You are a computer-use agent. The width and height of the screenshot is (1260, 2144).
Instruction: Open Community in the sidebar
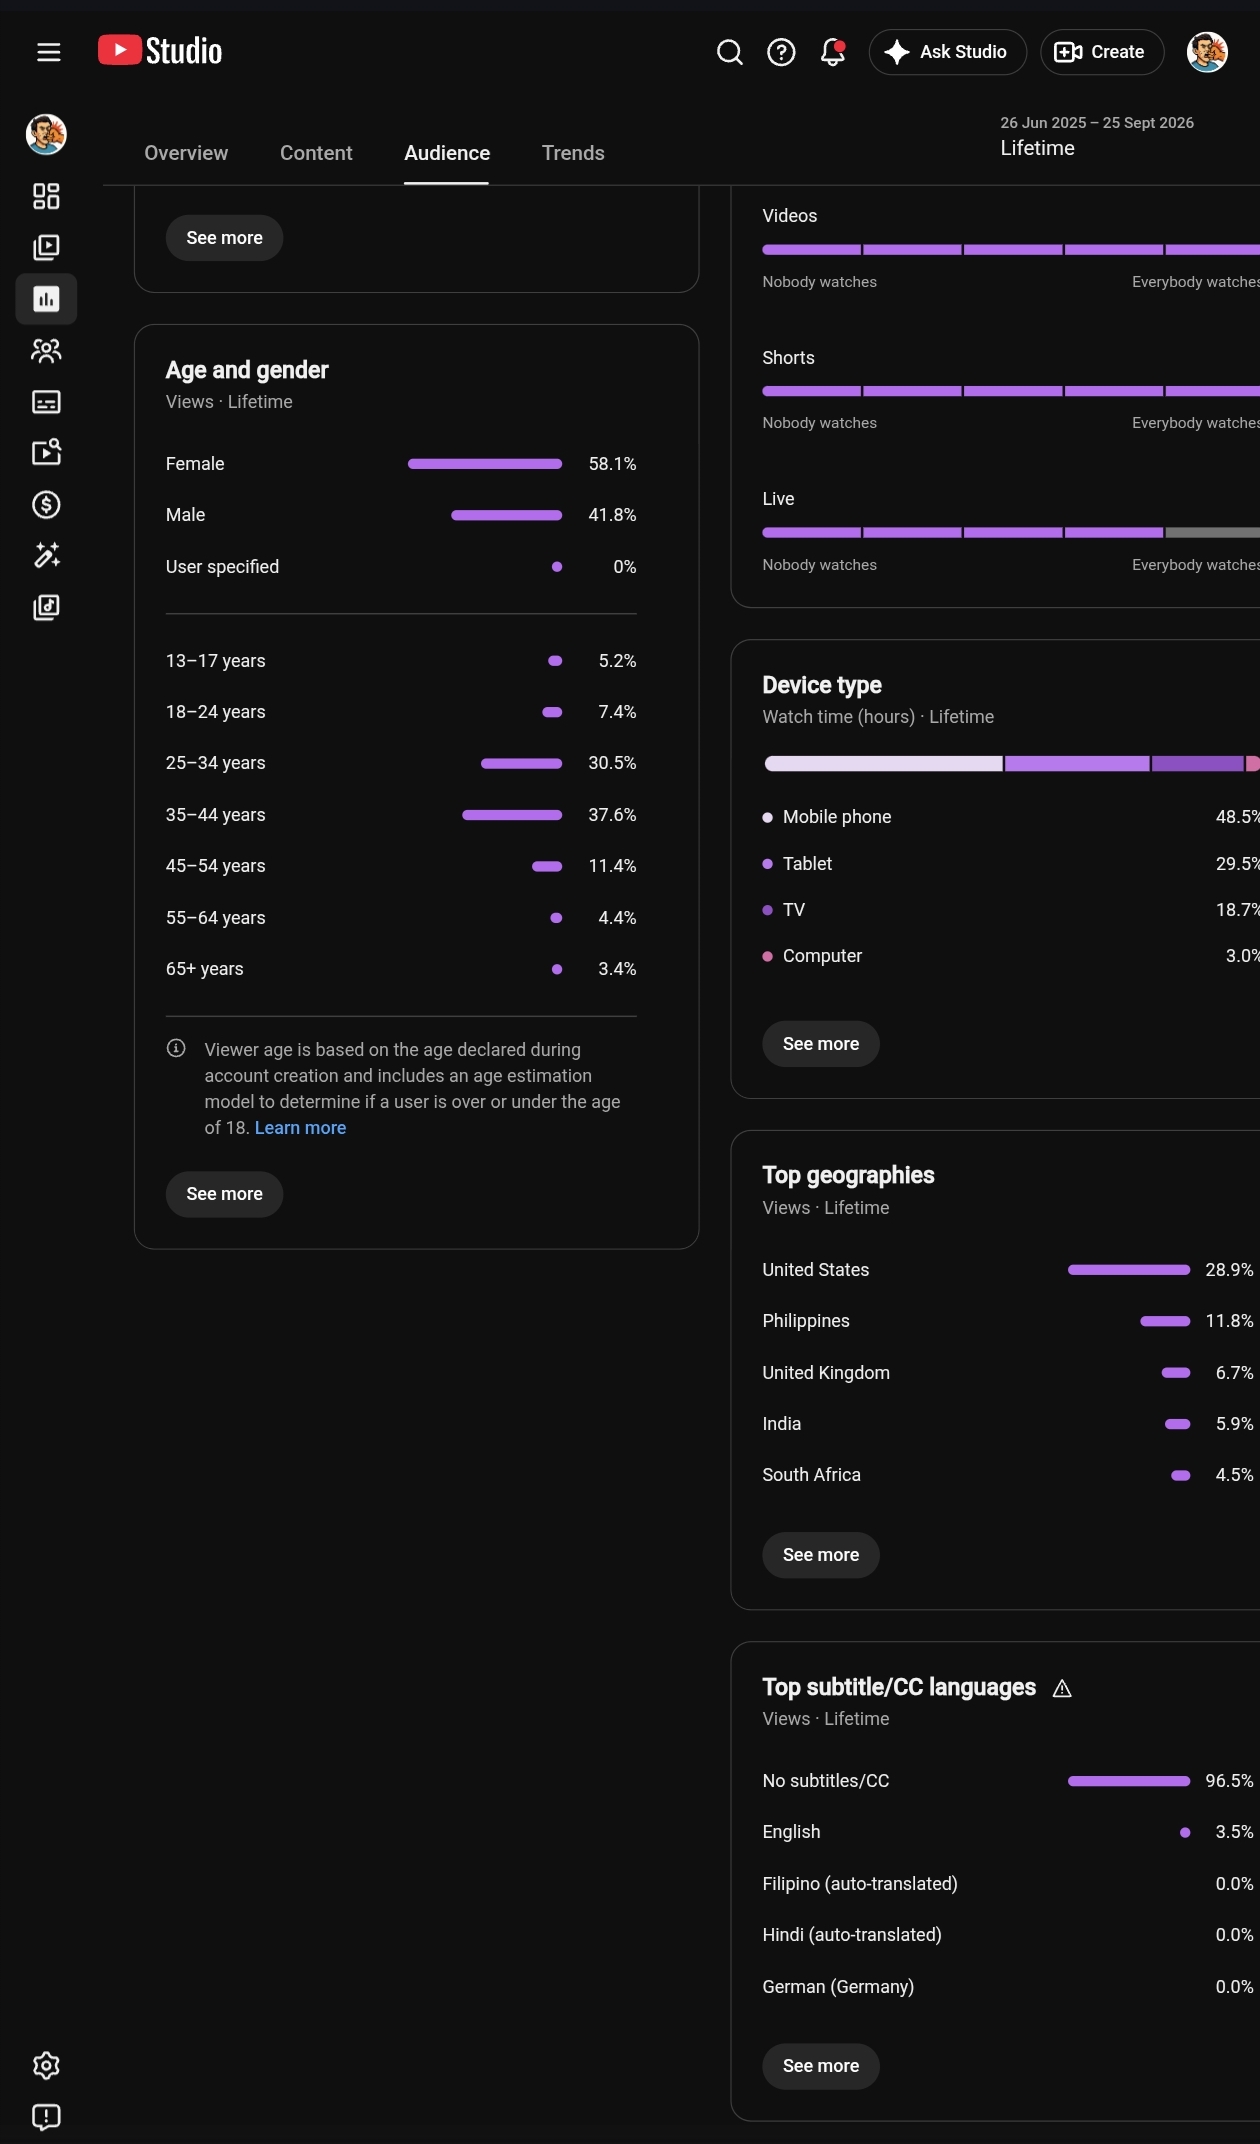pyautogui.click(x=46, y=350)
